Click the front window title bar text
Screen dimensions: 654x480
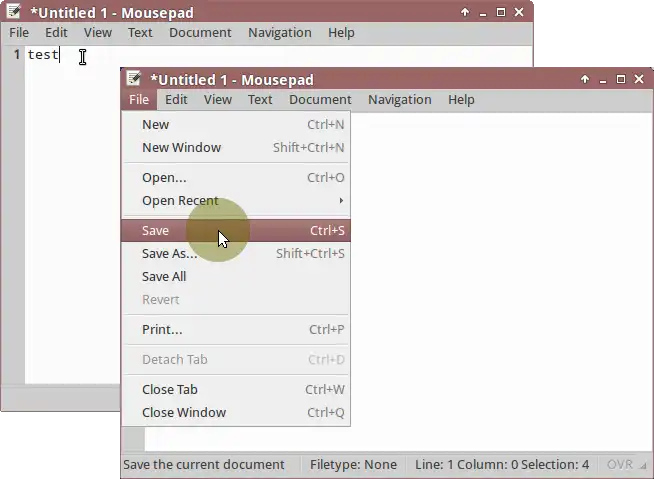[x=231, y=80]
